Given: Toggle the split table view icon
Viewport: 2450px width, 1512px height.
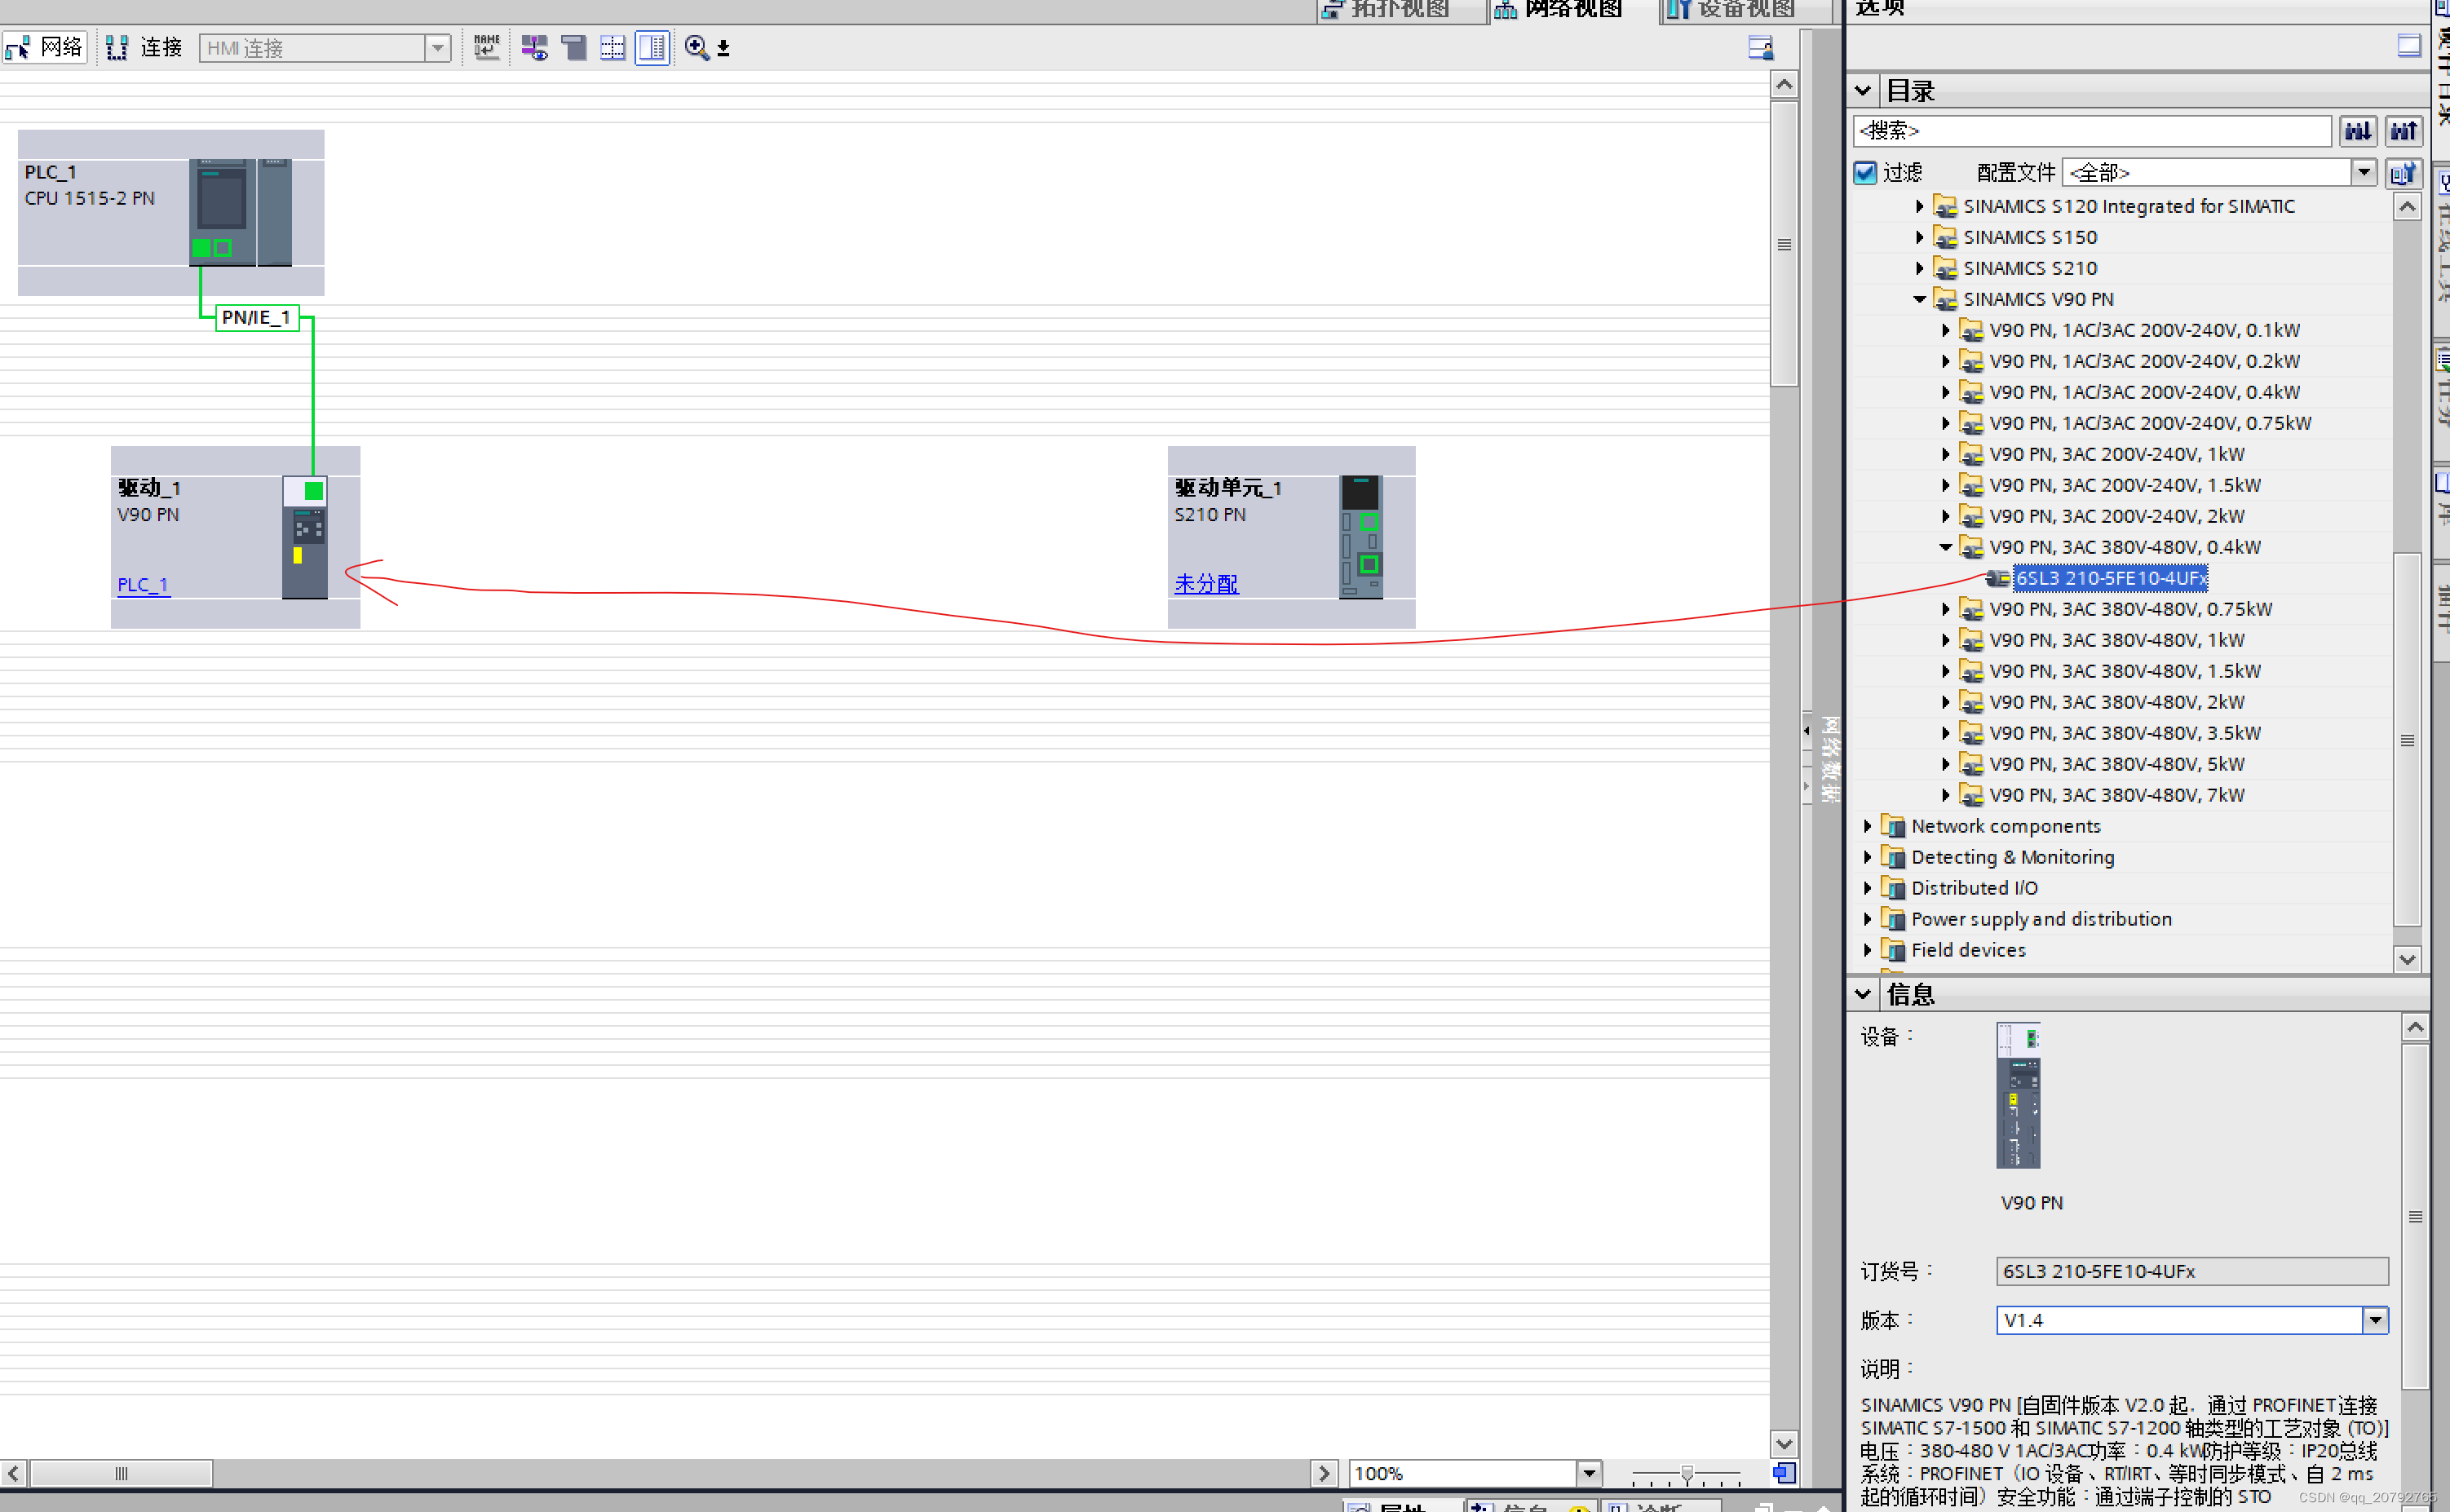Looking at the screenshot, I should coord(652,47).
